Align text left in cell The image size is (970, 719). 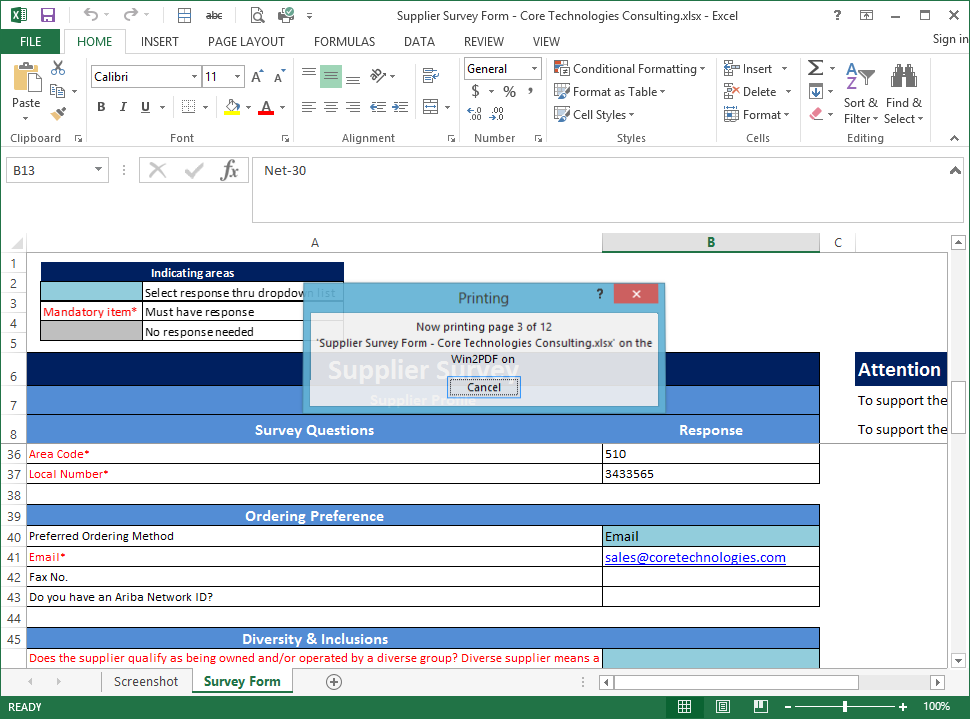coord(309,107)
